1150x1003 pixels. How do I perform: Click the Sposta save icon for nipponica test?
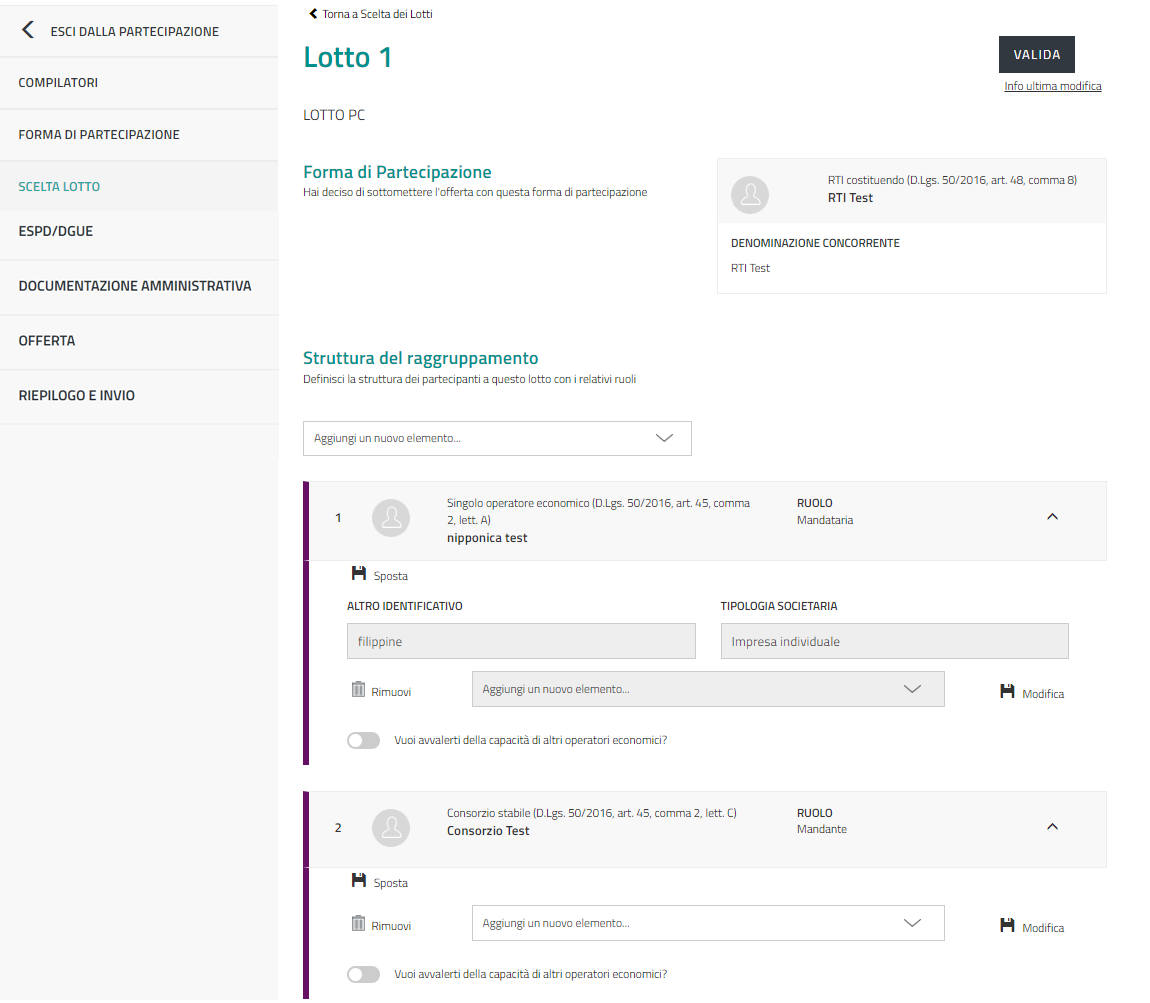pyautogui.click(x=358, y=574)
